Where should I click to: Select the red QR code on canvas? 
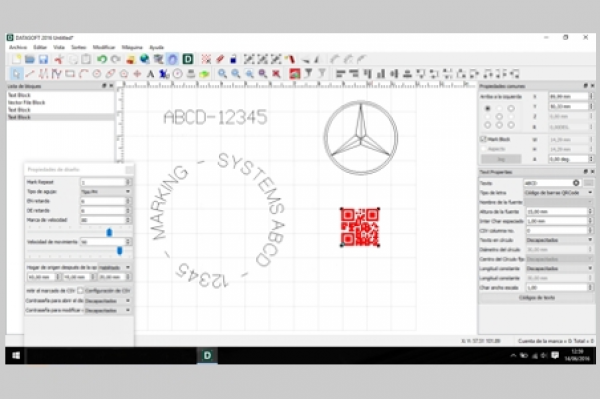click(x=360, y=227)
